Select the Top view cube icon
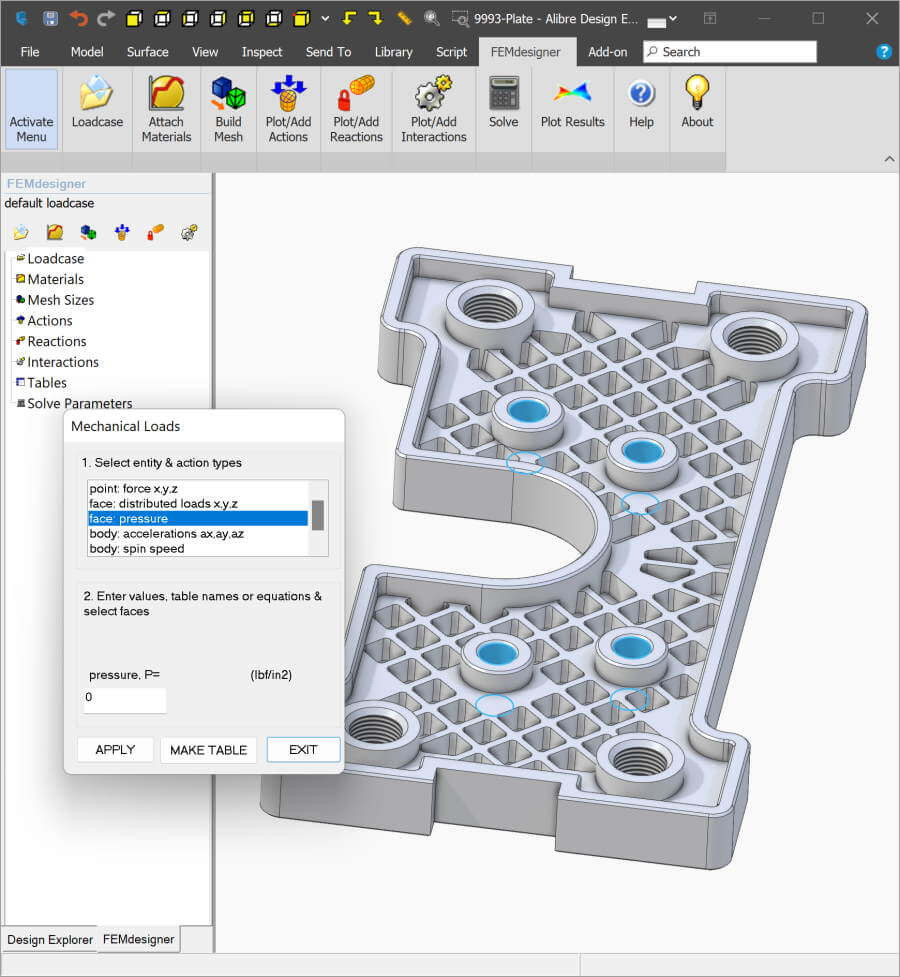Screen dimensions: 900x977 point(162,19)
